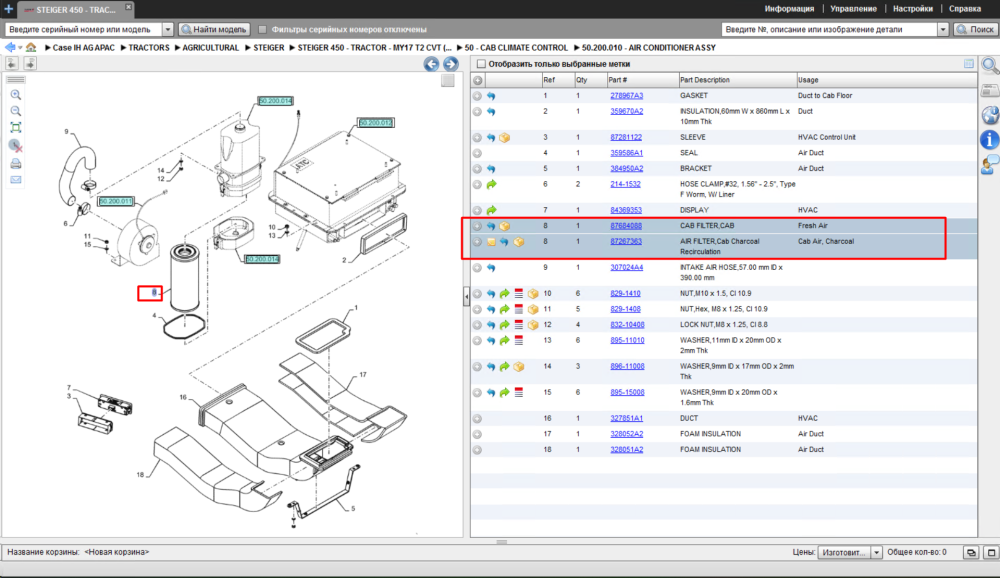Screen dimensions: 1000x578
Task: Select the add circle for GASKET row
Action: tap(477, 96)
